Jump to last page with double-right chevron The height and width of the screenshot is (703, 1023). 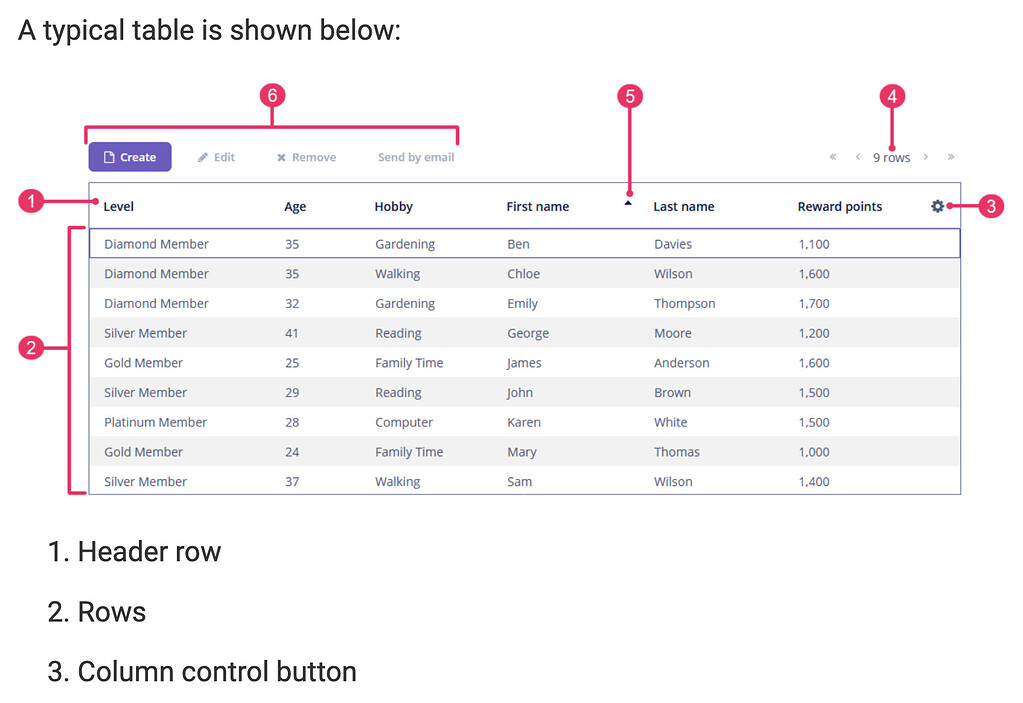950,157
